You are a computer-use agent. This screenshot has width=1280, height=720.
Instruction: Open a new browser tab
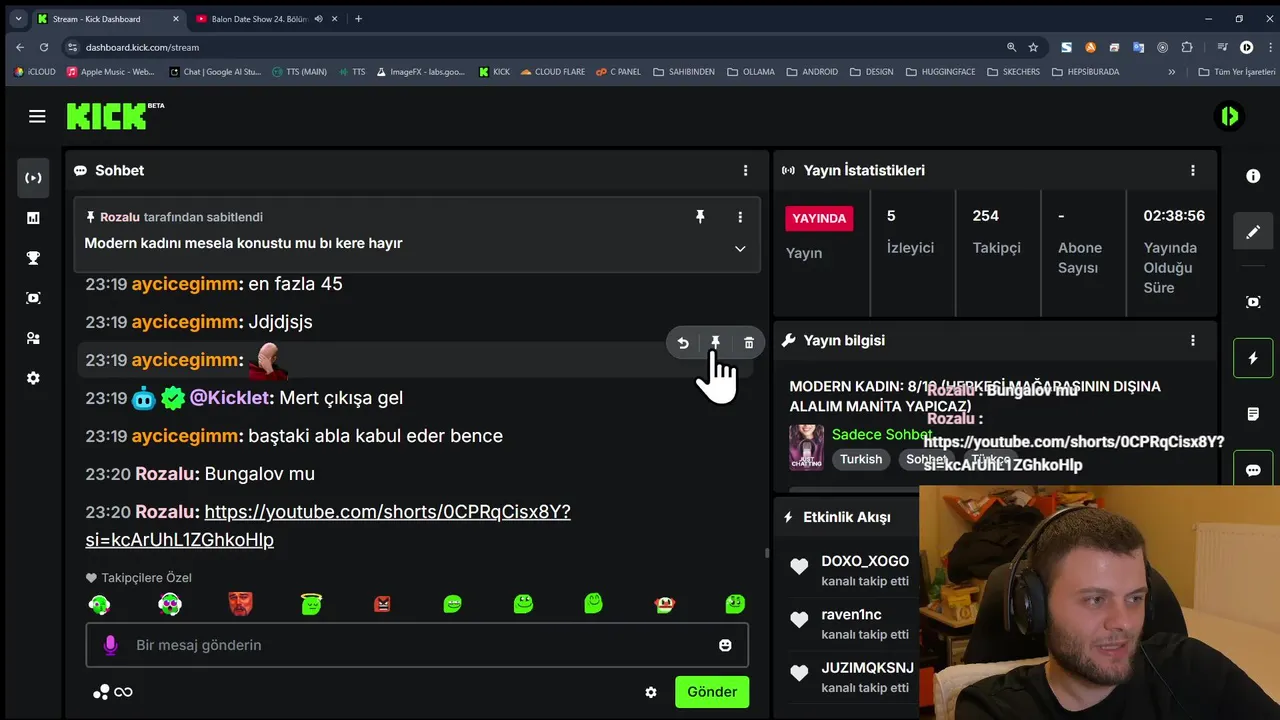pyautogui.click(x=358, y=19)
